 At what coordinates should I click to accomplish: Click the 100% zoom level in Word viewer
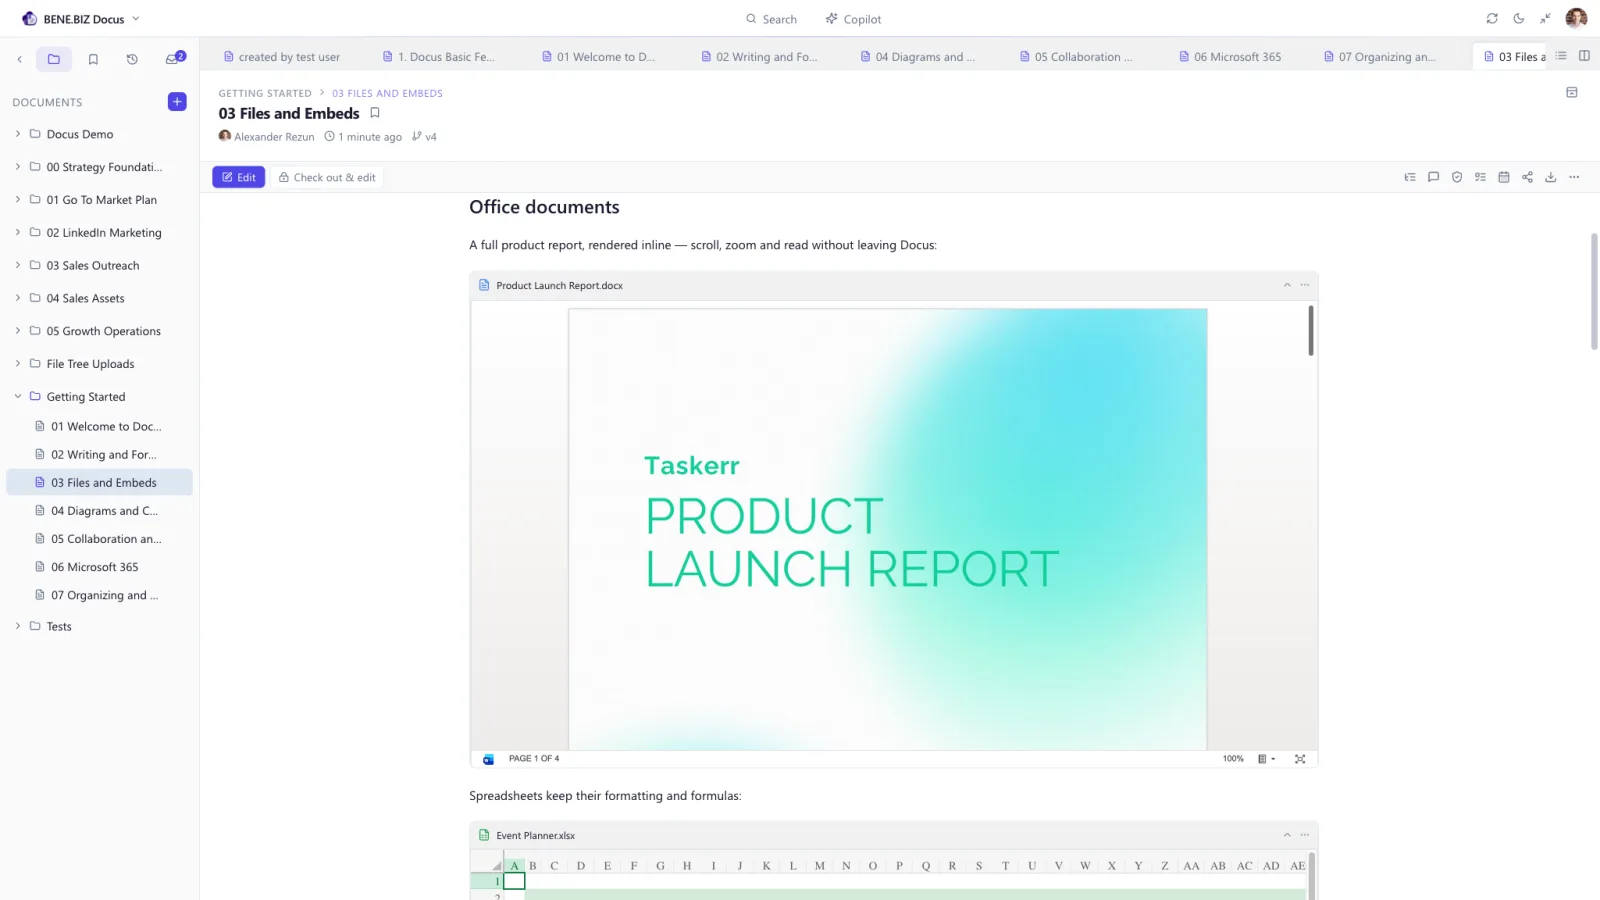coord(1233,759)
